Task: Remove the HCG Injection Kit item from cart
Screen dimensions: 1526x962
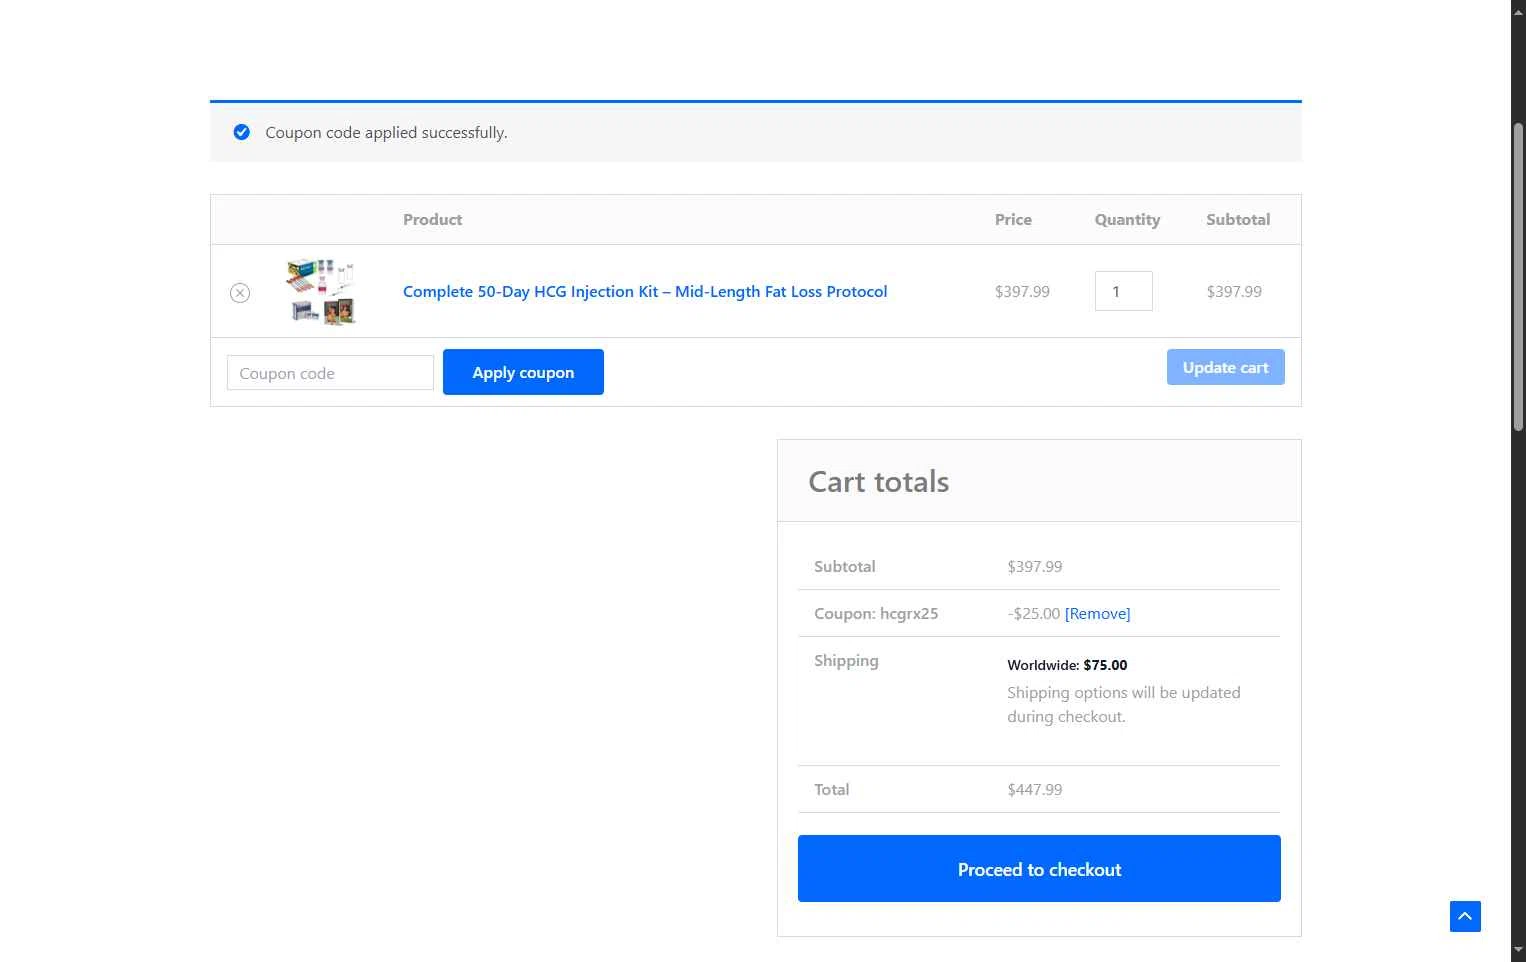Action: pyautogui.click(x=240, y=293)
